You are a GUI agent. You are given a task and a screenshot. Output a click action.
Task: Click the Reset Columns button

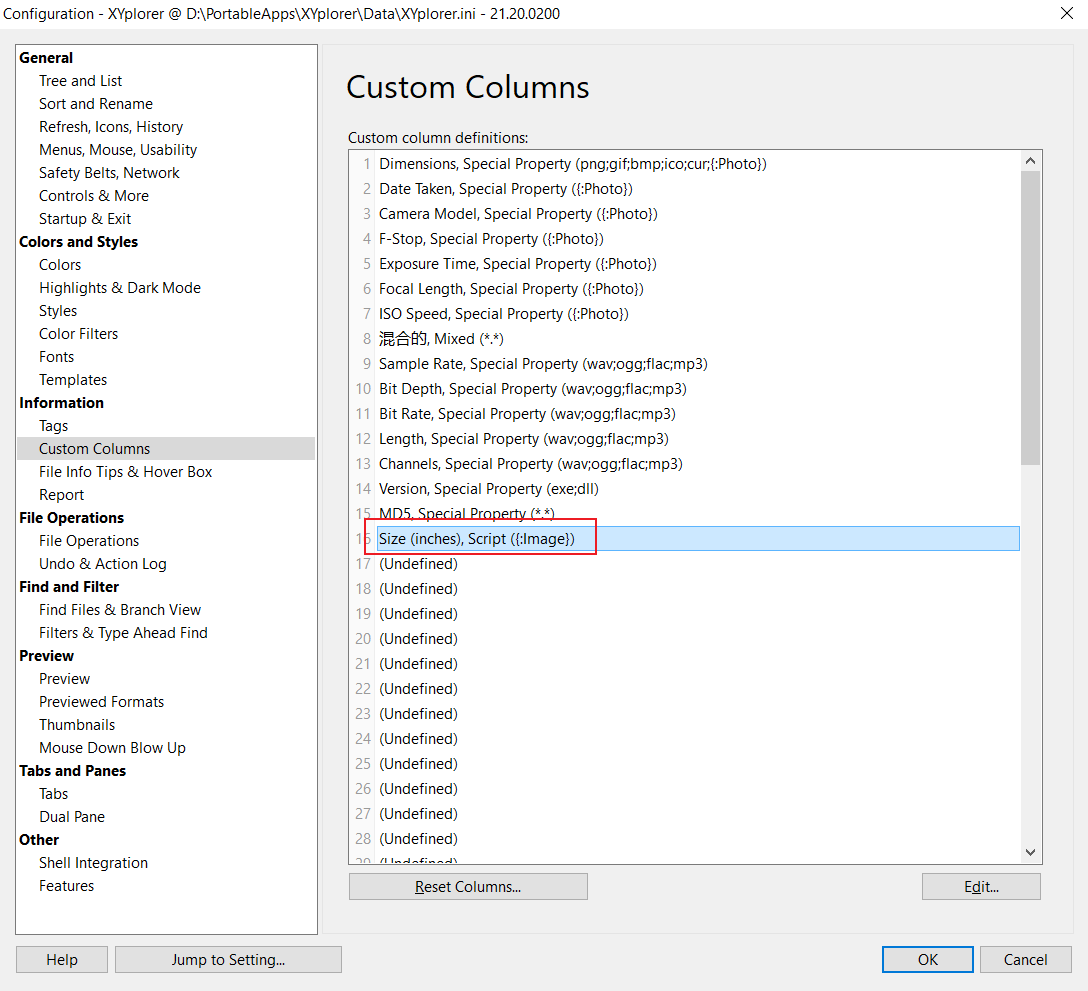click(467, 886)
